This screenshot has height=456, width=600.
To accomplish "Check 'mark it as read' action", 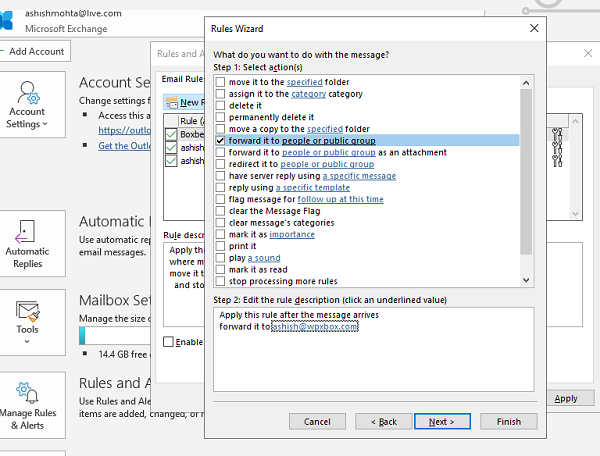I will 220,269.
